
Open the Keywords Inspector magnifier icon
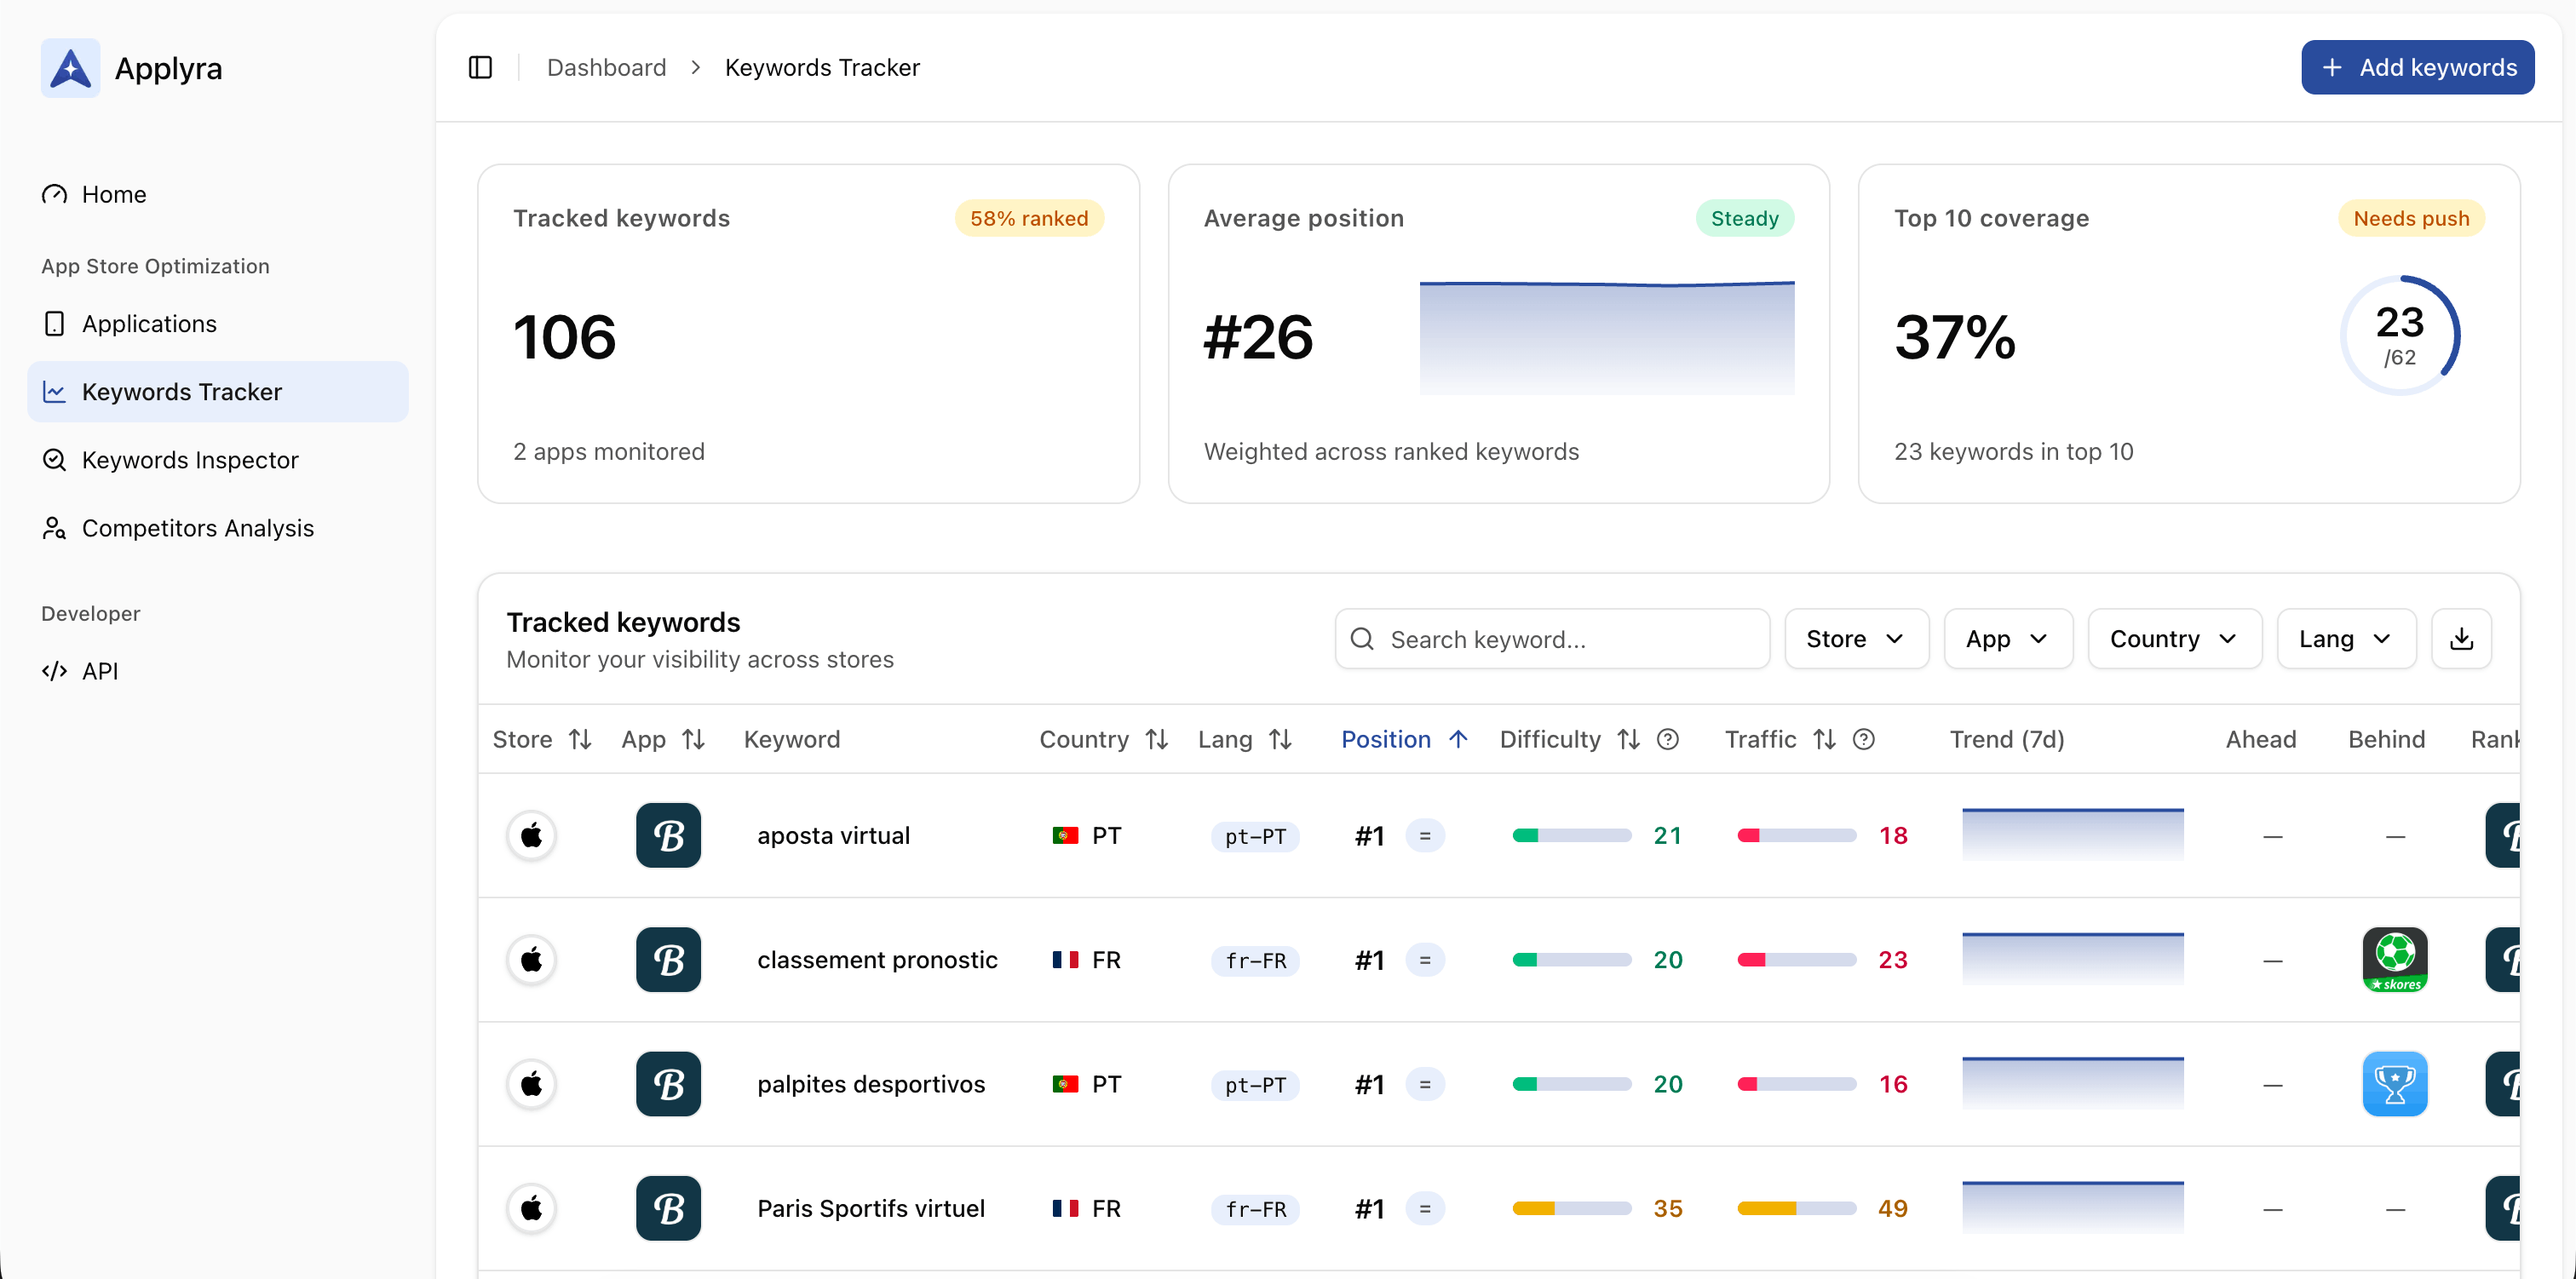(55, 459)
